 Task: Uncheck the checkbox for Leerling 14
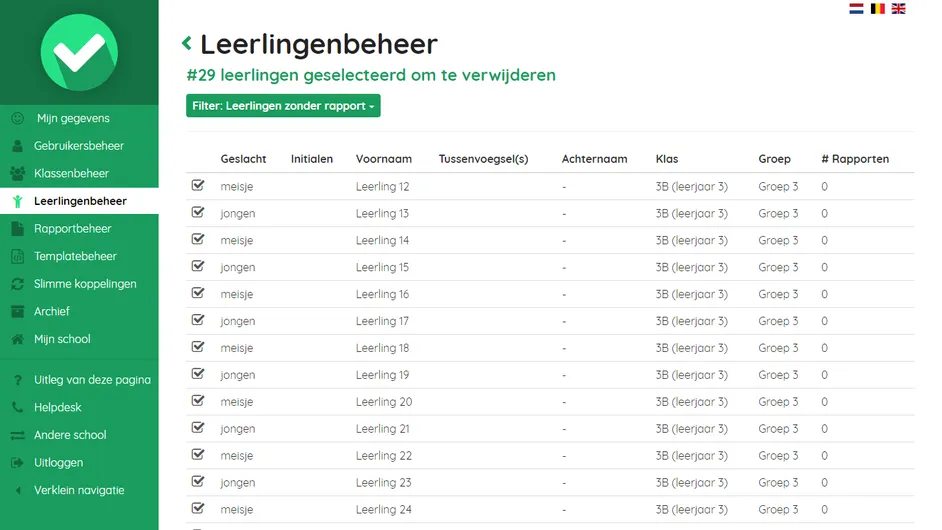pyautogui.click(x=198, y=240)
